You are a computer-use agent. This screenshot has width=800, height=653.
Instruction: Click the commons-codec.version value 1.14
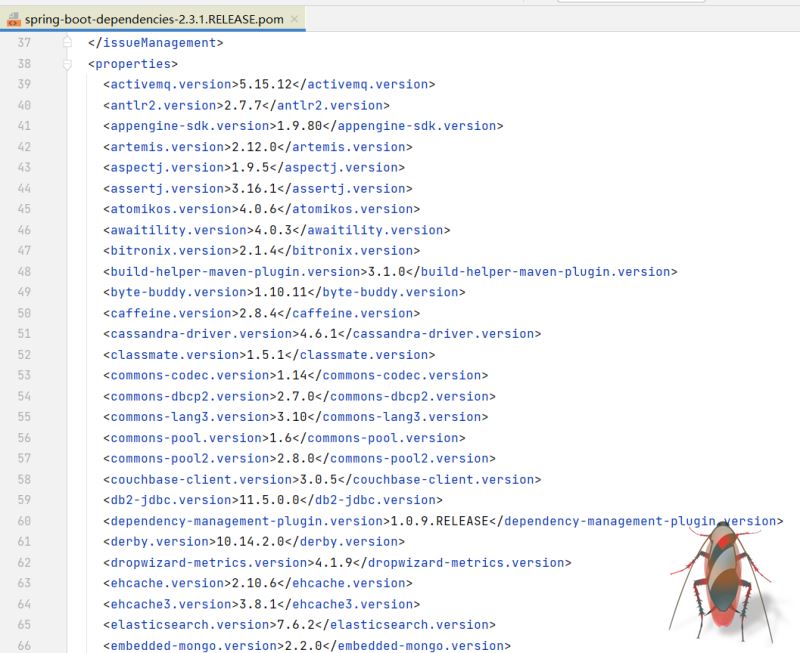click(x=292, y=375)
